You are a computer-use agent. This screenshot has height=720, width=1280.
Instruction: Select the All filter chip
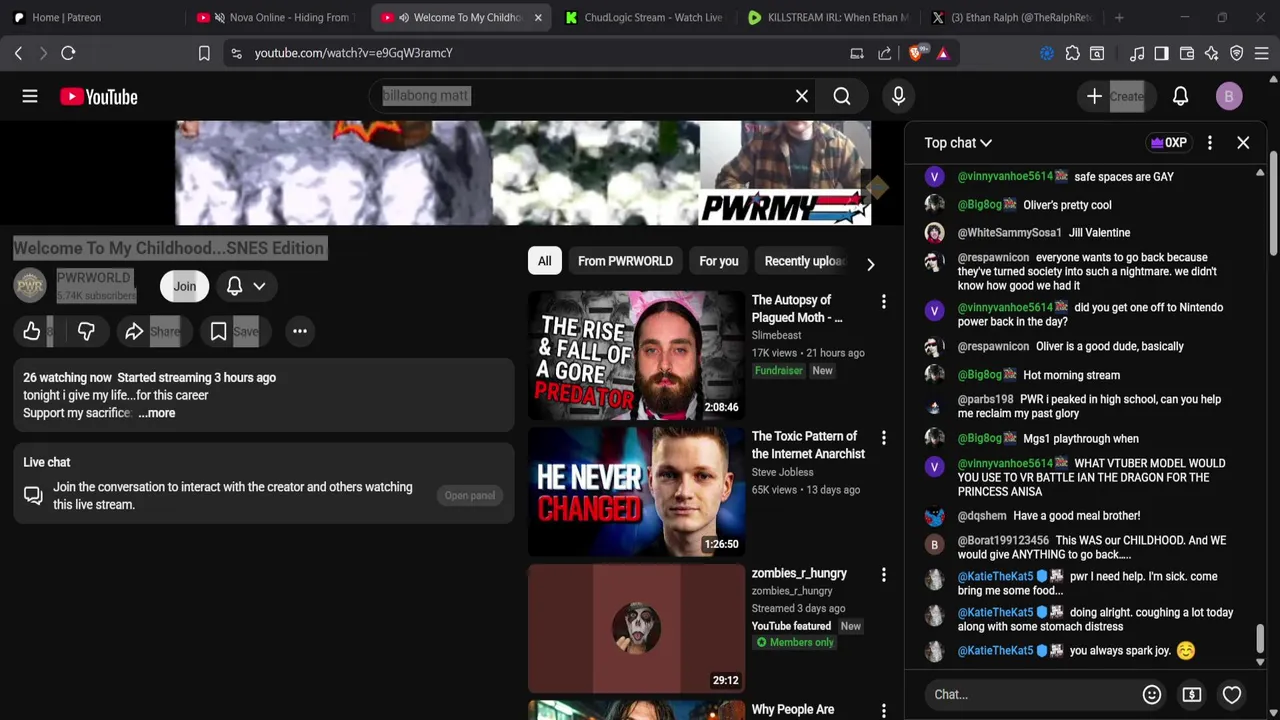(544, 261)
